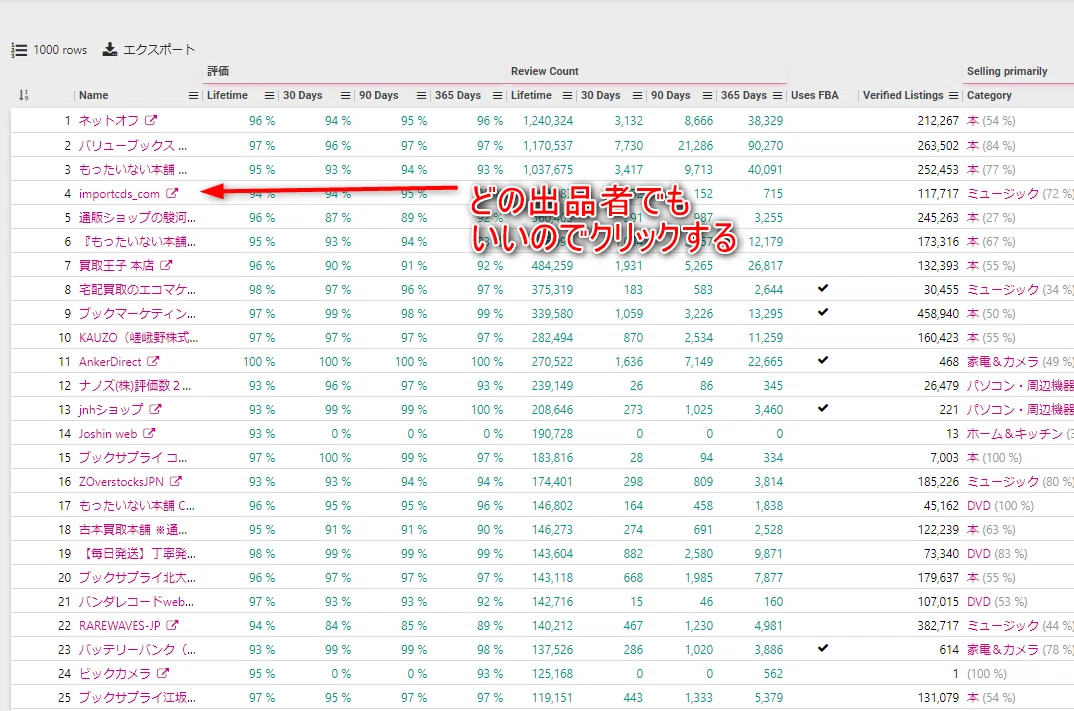Click Uses FBA checkmark for AnkerDirect row
The image size is (1074, 711).
[823, 360]
